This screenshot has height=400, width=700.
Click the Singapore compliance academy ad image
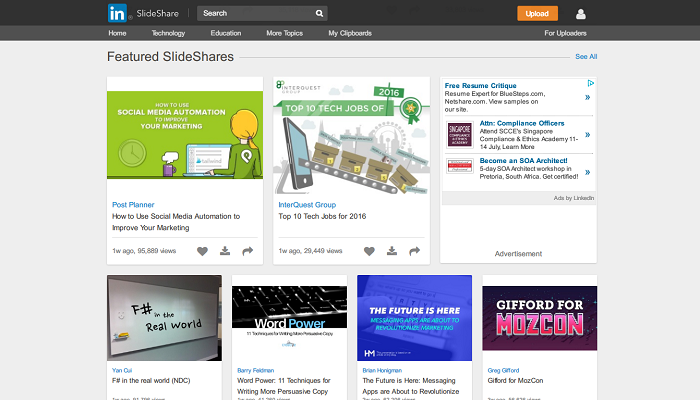[460, 135]
